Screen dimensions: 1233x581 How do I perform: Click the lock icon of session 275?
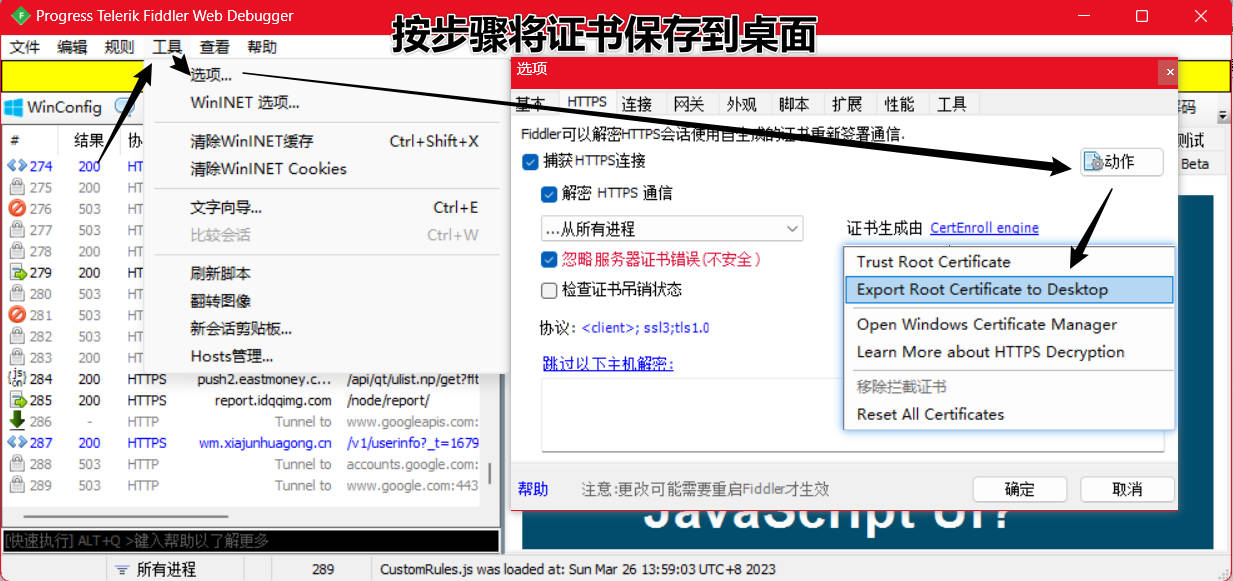click(17, 187)
